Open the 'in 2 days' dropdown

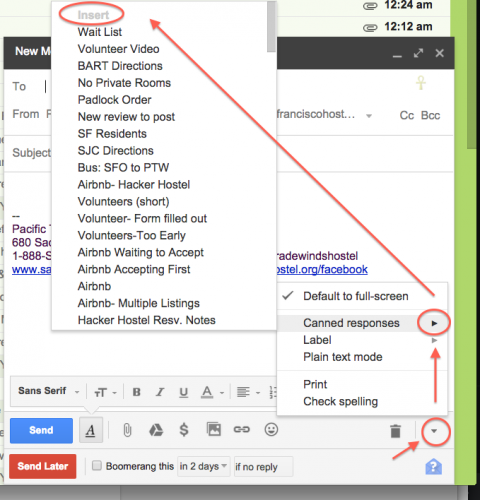(x=203, y=466)
